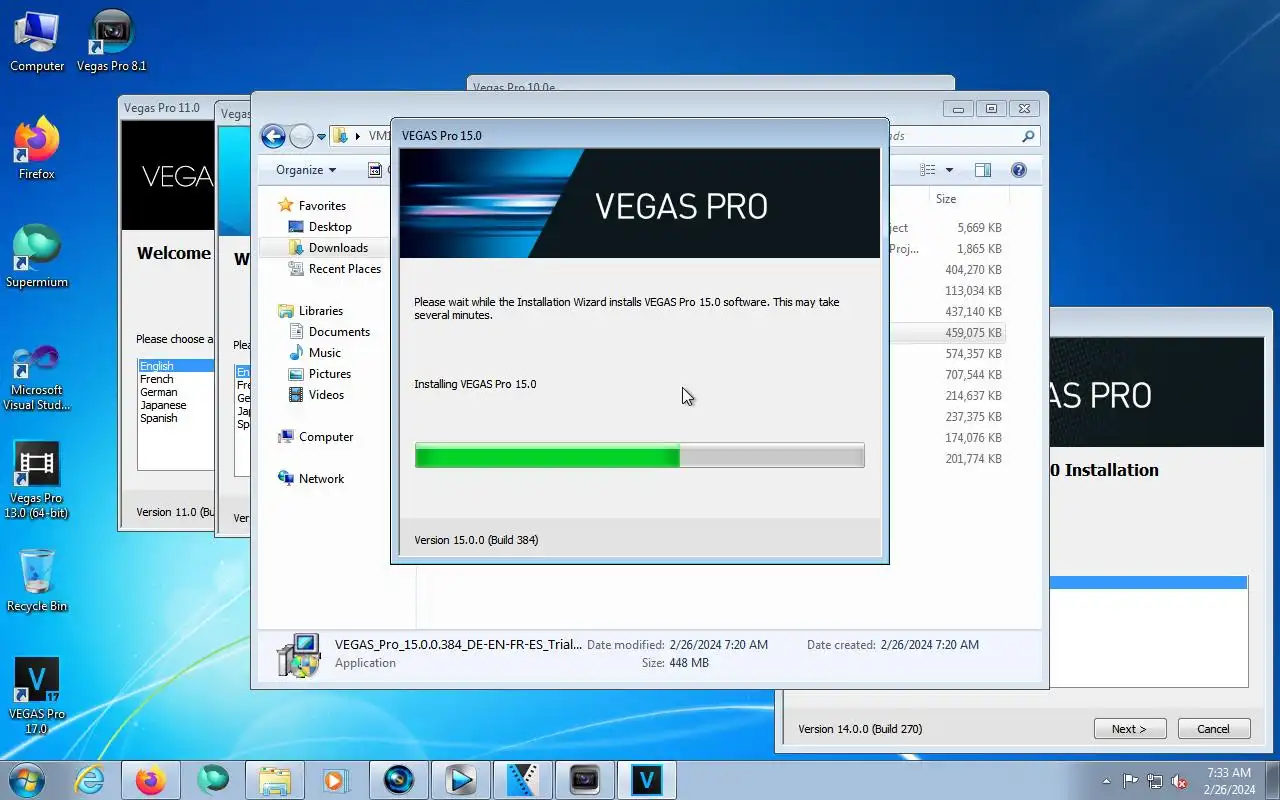Viewport: 1280px width, 800px height.
Task: Sort files by the Size column header
Action: (x=946, y=199)
